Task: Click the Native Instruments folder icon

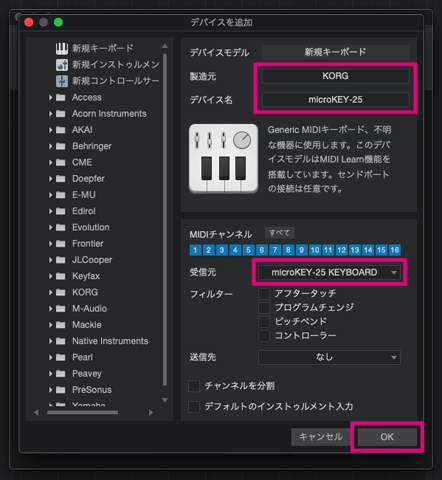Action: coord(60,341)
